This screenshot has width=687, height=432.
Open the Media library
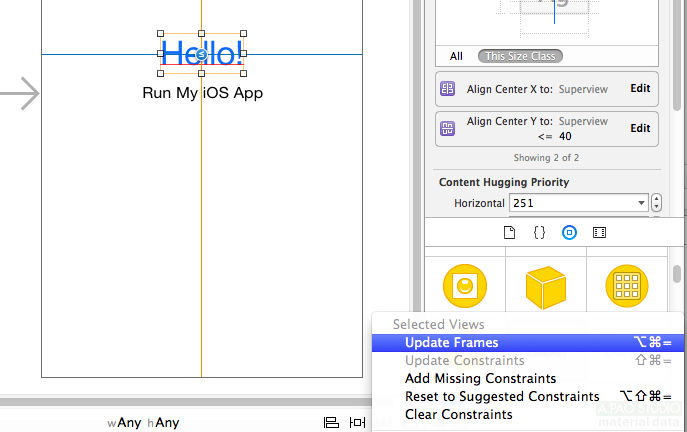tap(599, 232)
